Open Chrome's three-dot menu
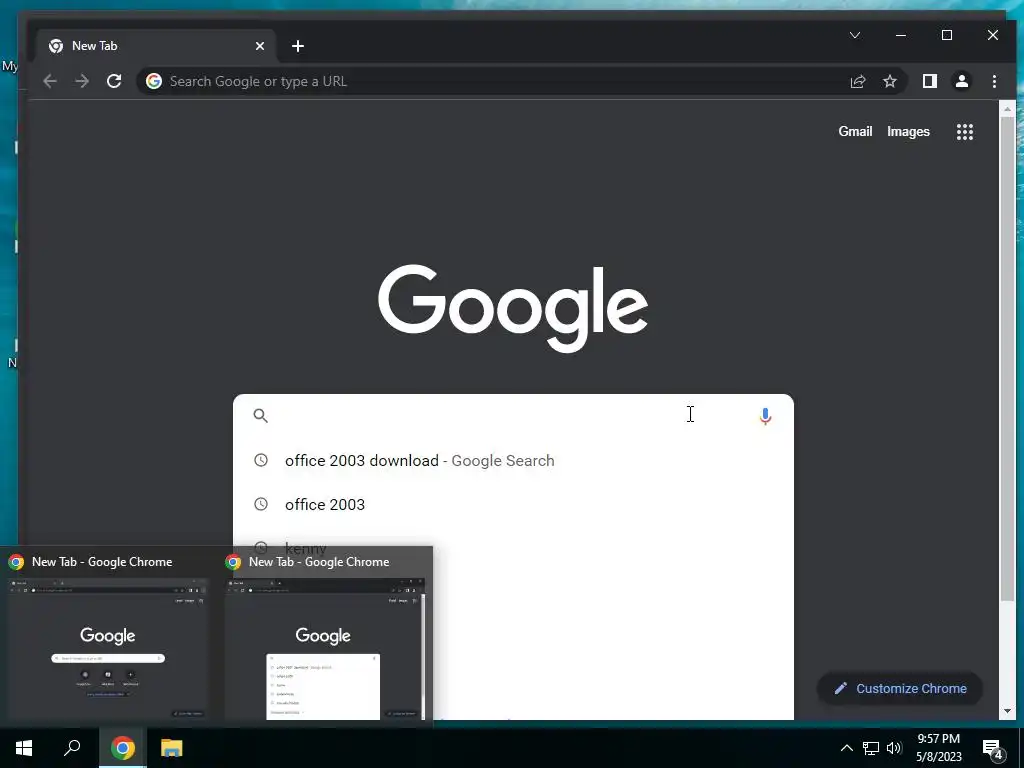1024x768 pixels. [x=994, y=81]
